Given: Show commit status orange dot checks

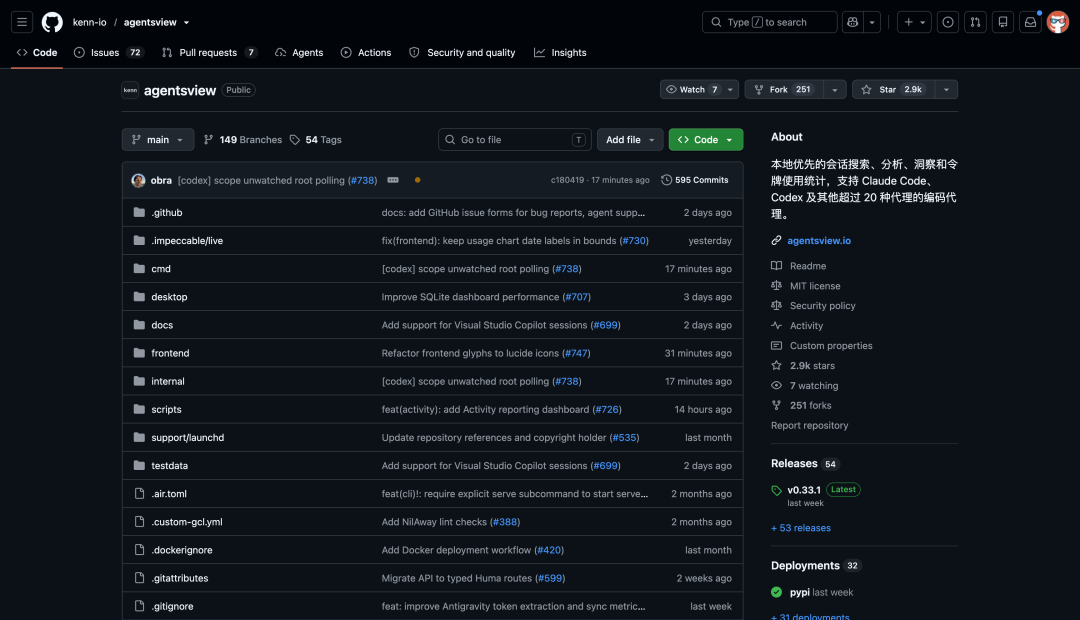Looking at the screenshot, I should click(x=417, y=180).
